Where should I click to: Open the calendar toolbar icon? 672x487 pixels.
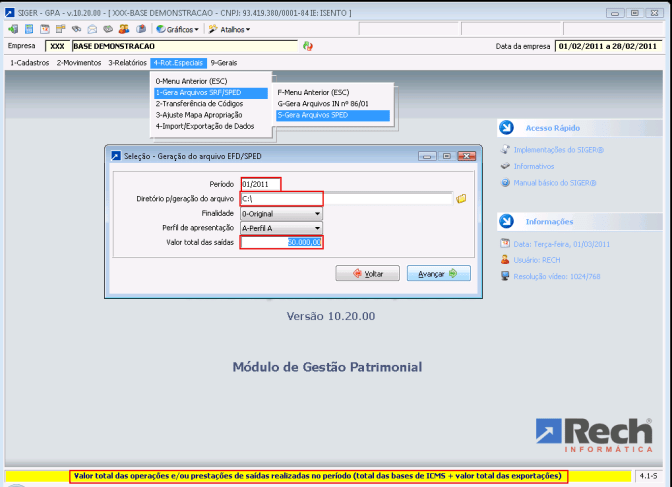[x=45, y=29]
